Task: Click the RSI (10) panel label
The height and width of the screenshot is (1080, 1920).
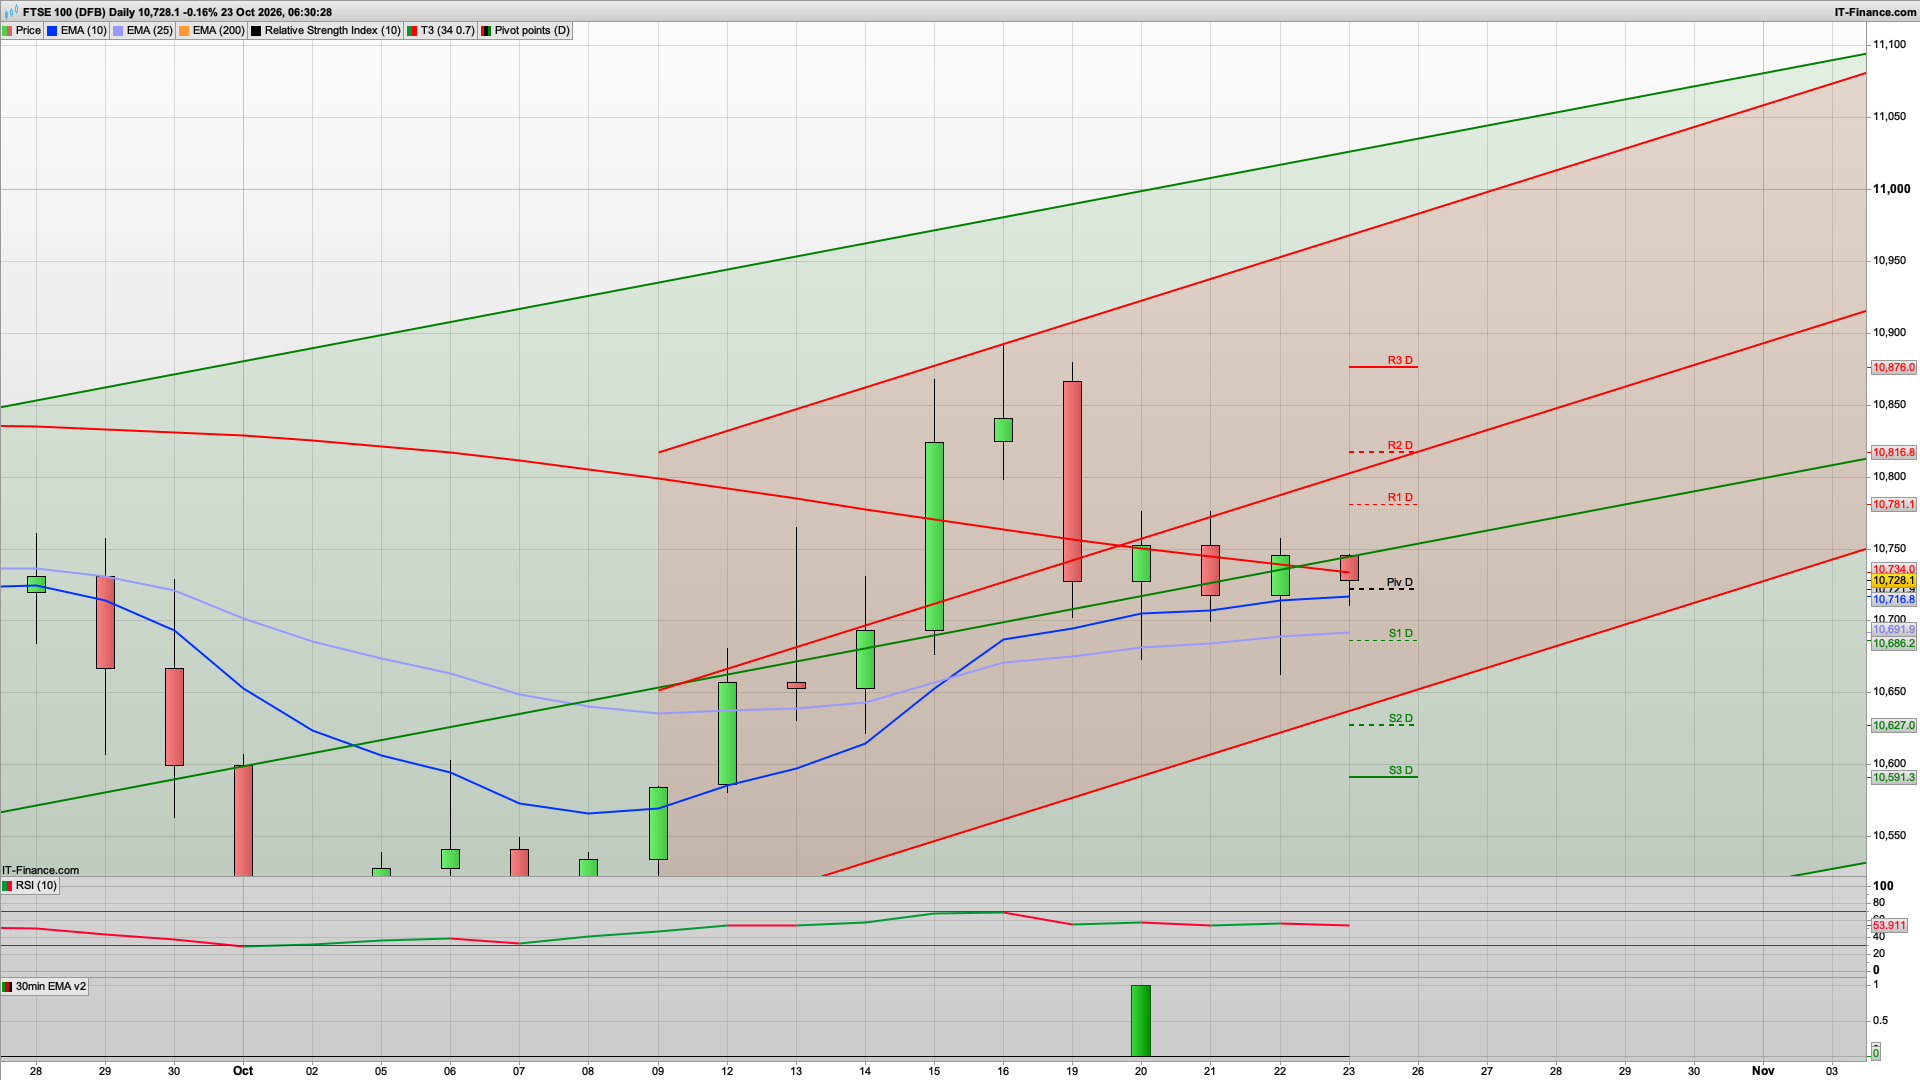Action: [30, 886]
